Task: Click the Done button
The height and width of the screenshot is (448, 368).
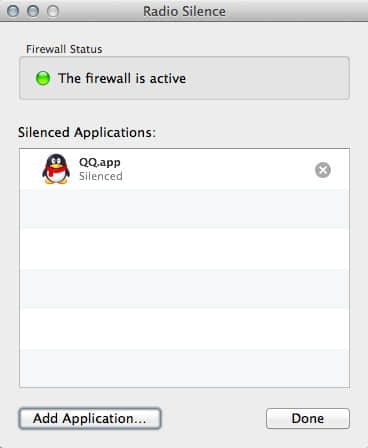Action: pyautogui.click(x=308, y=418)
